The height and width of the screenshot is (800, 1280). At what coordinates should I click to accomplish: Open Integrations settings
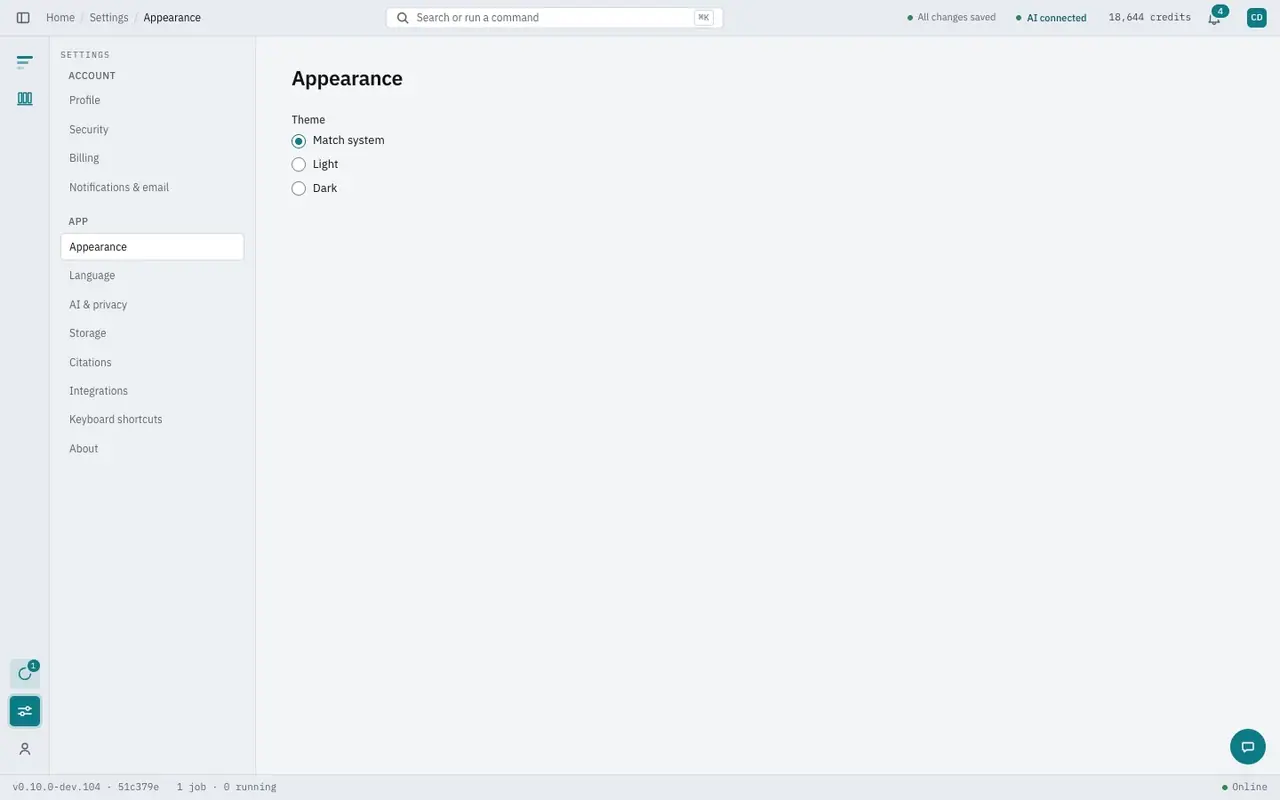tap(152, 391)
